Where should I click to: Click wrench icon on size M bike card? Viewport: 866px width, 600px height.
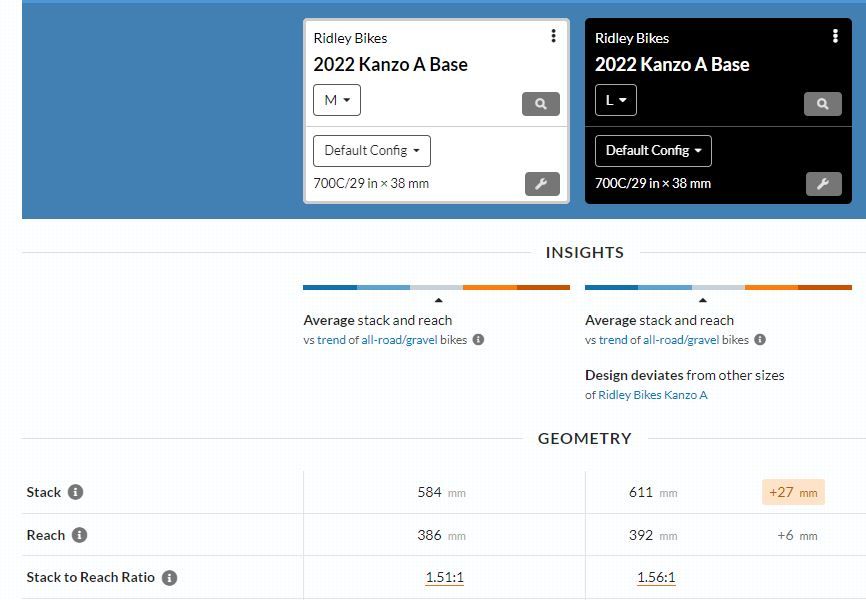point(541,184)
